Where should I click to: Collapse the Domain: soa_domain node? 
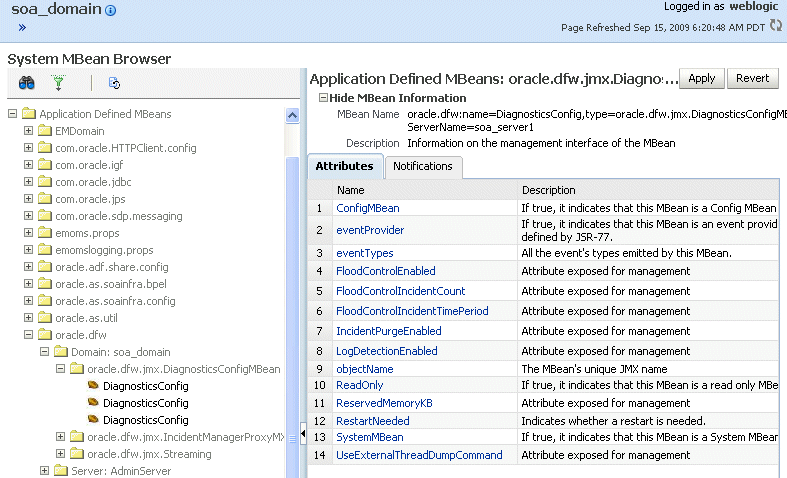[45, 351]
